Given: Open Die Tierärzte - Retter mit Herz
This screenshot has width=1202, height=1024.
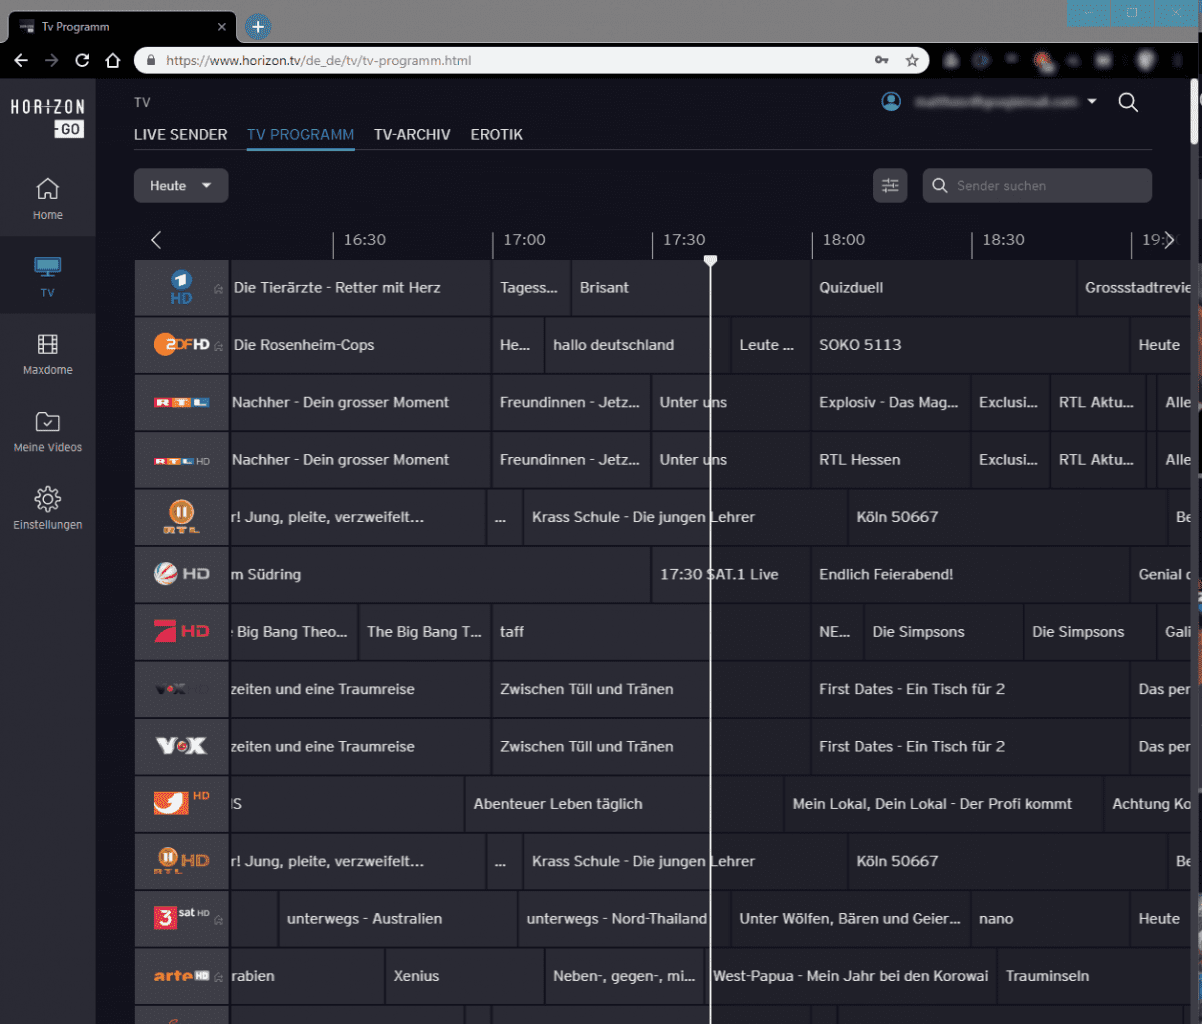Looking at the screenshot, I should [360, 287].
